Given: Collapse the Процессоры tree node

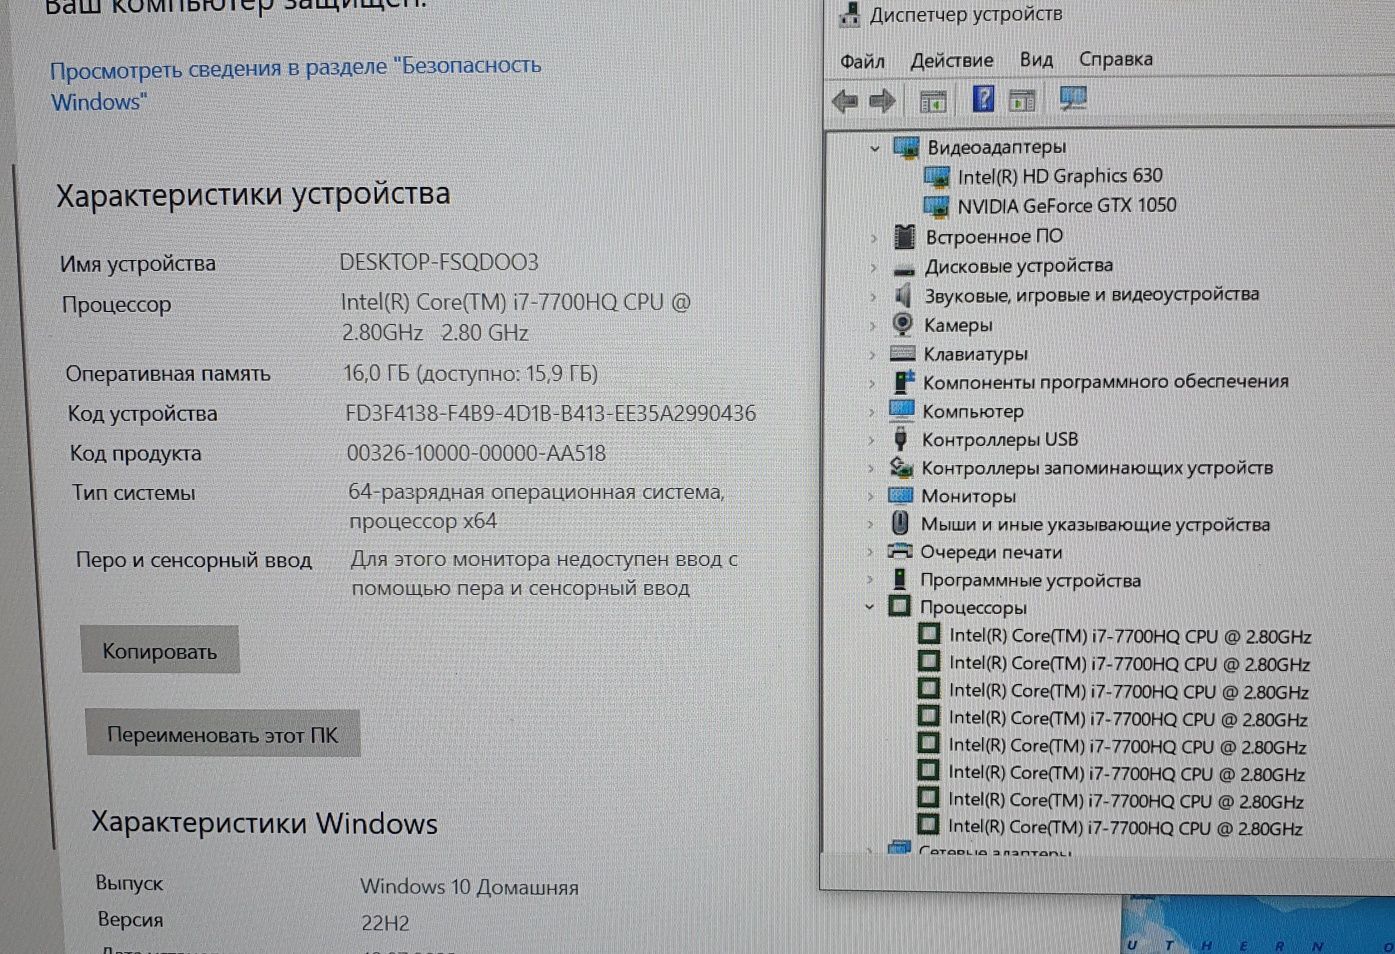Looking at the screenshot, I should 869,607.
